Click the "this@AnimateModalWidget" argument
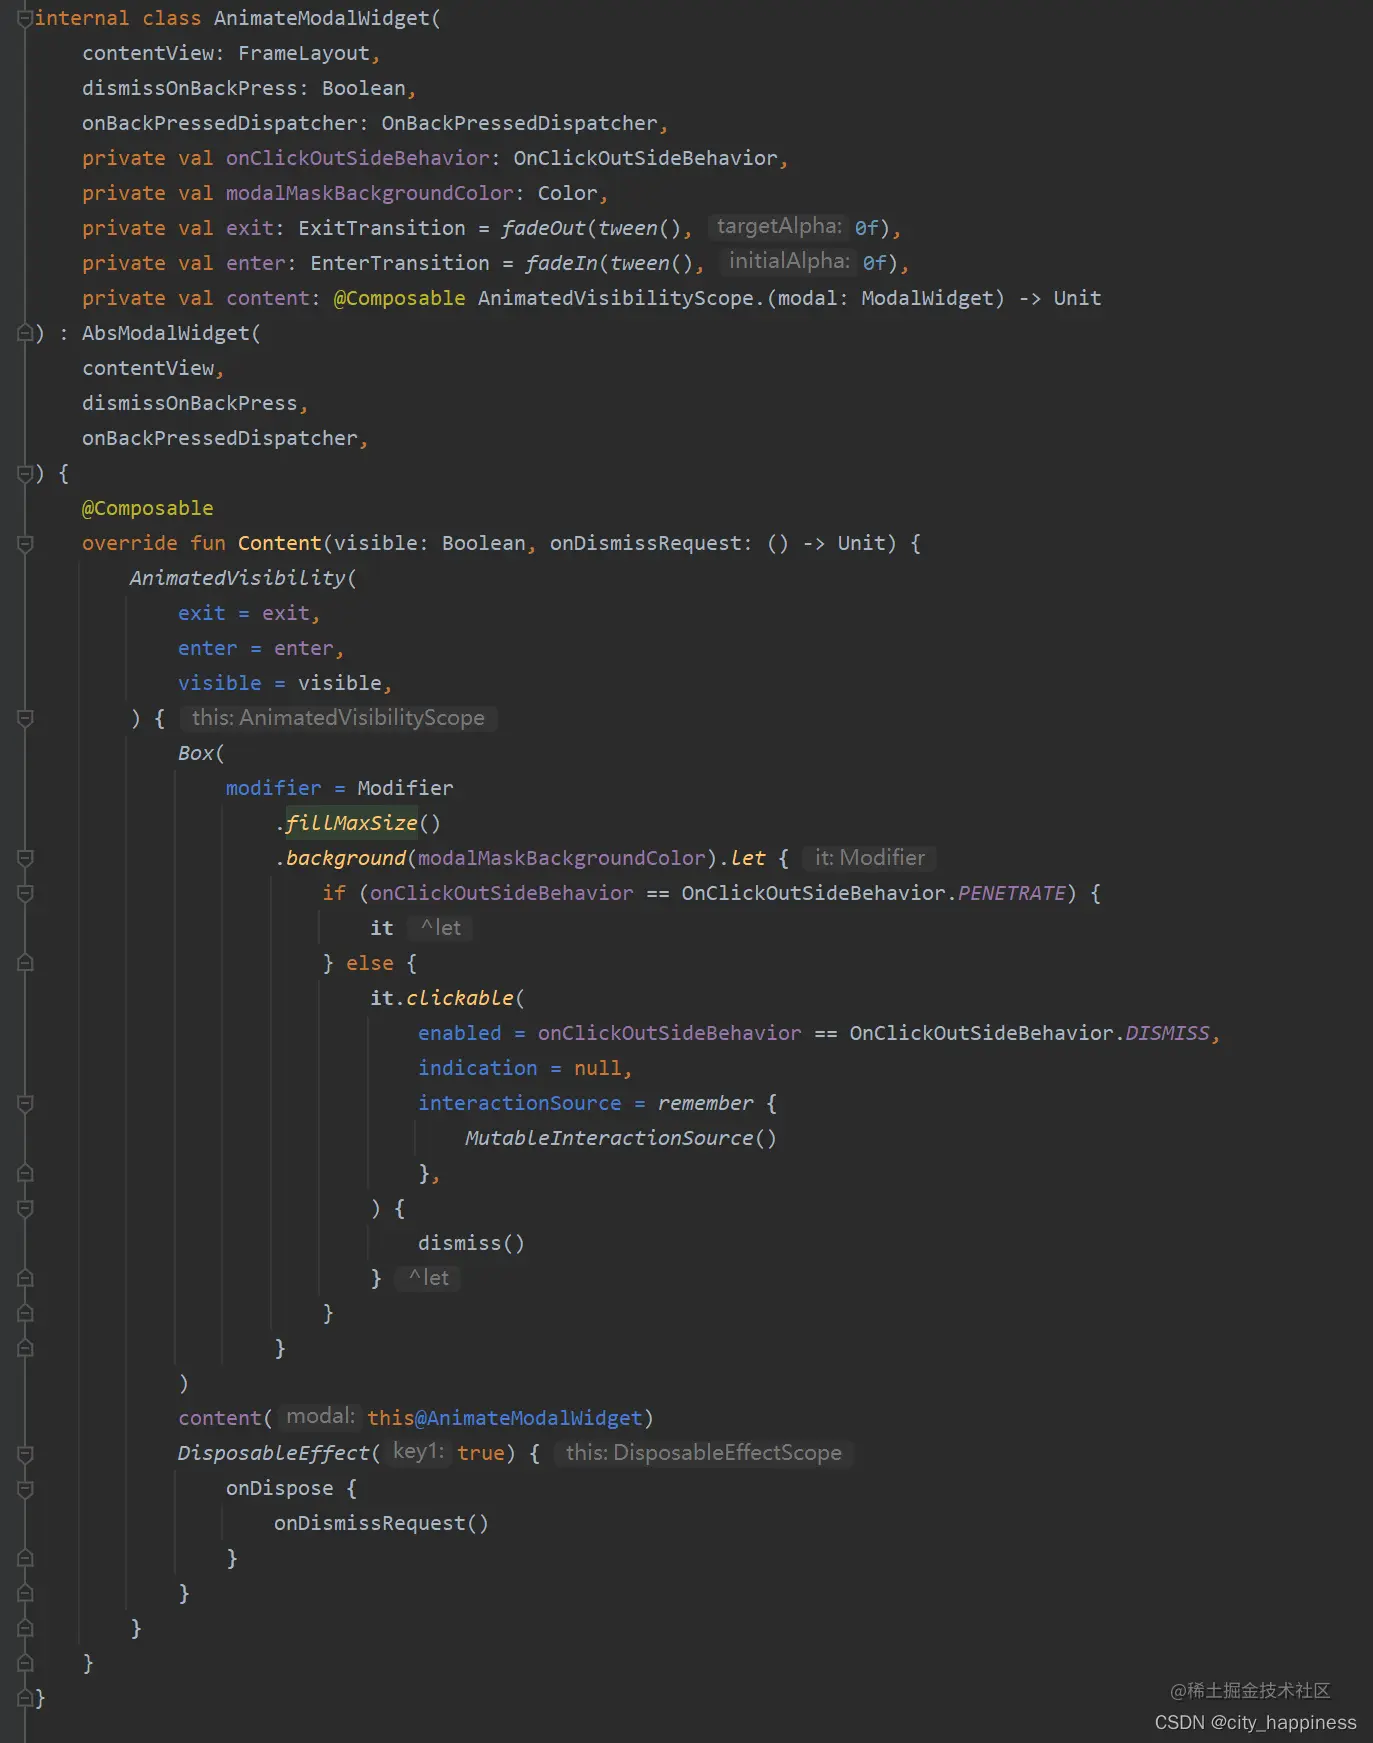Viewport: 1373px width, 1743px height. coord(505,1419)
